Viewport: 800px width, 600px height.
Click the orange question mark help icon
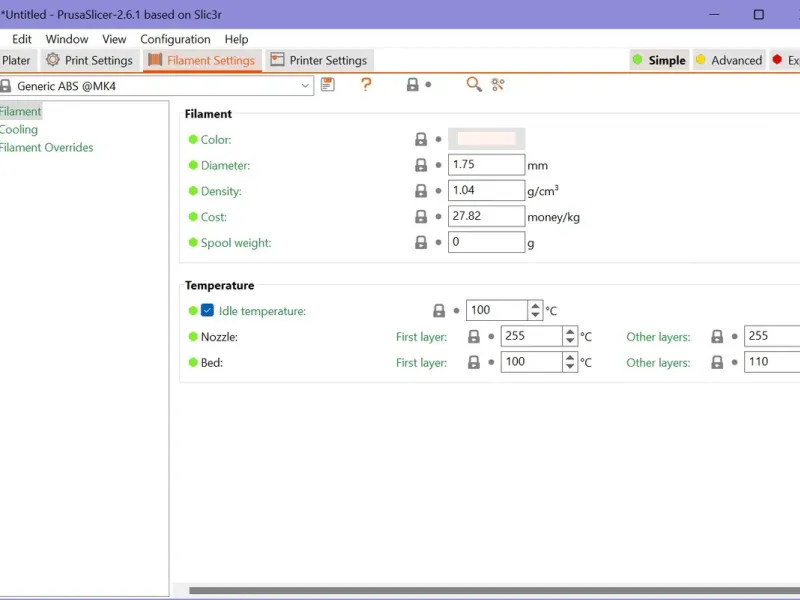[366, 85]
